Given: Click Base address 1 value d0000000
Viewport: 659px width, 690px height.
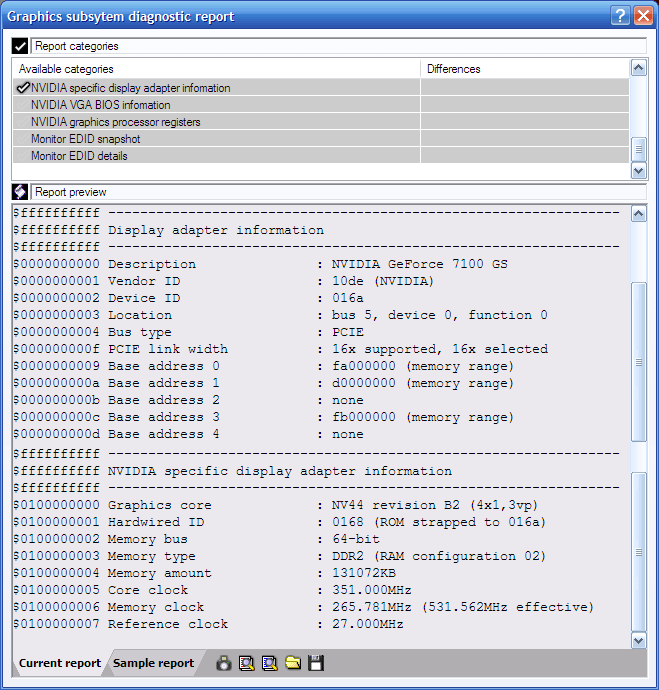Looking at the screenshot, I should pyautogui.click(x=364, y=383).
